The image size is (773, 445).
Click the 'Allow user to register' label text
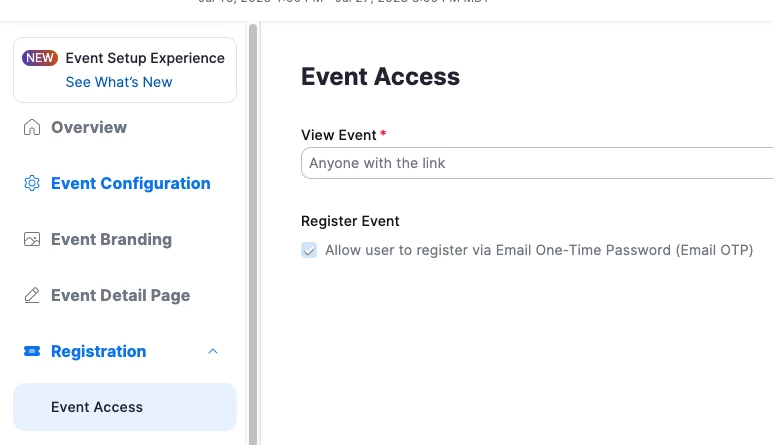538,250
